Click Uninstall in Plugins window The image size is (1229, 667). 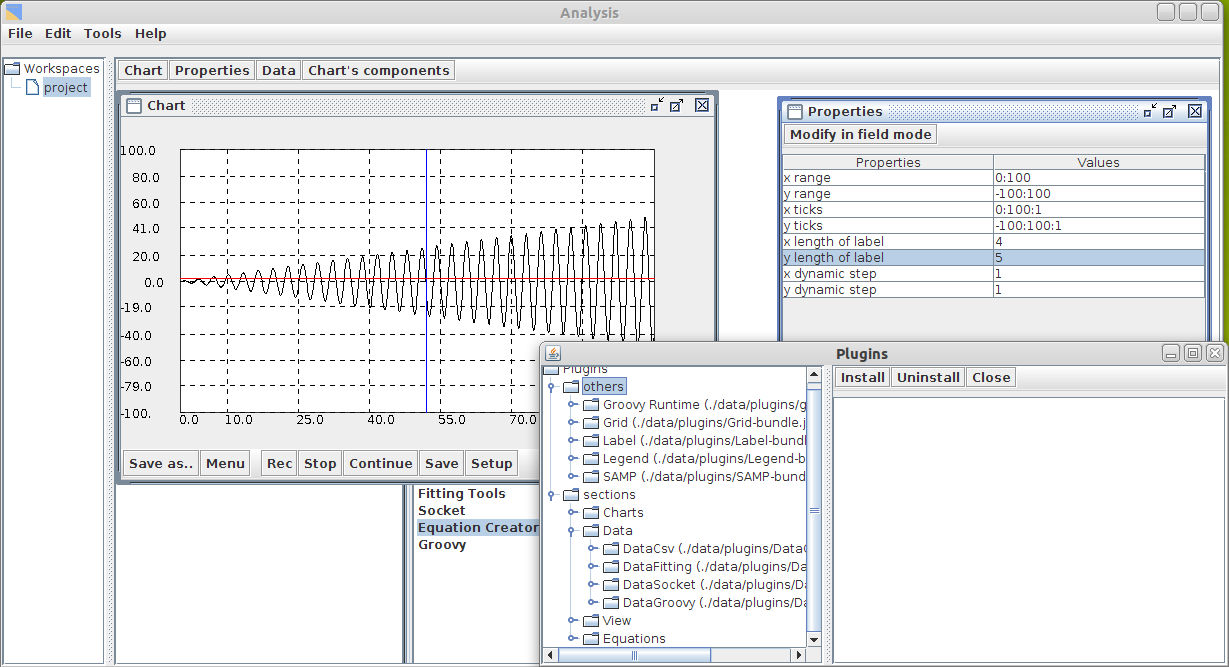(928, 377)
